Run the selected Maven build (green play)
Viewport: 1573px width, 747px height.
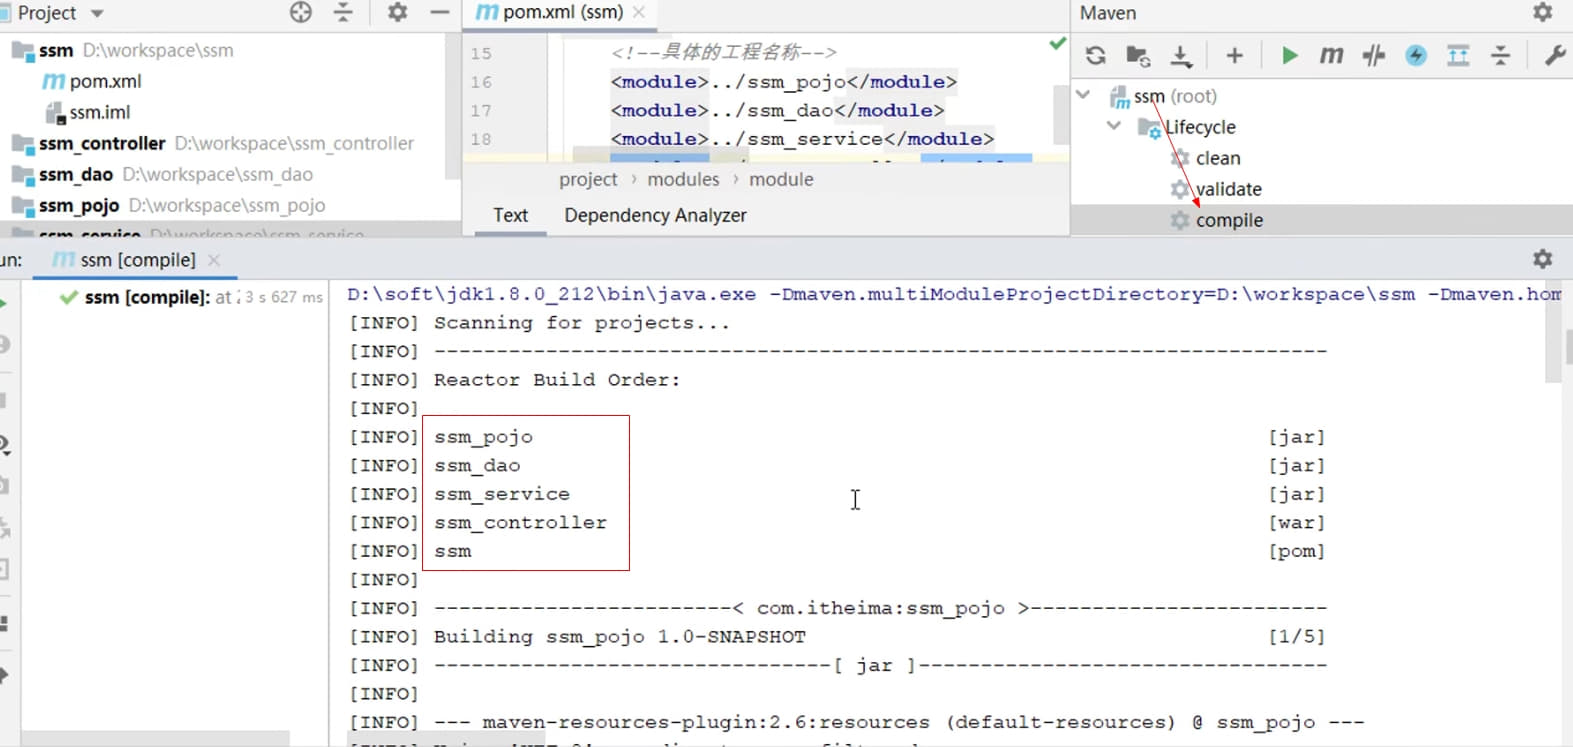tap(1289, 56)
